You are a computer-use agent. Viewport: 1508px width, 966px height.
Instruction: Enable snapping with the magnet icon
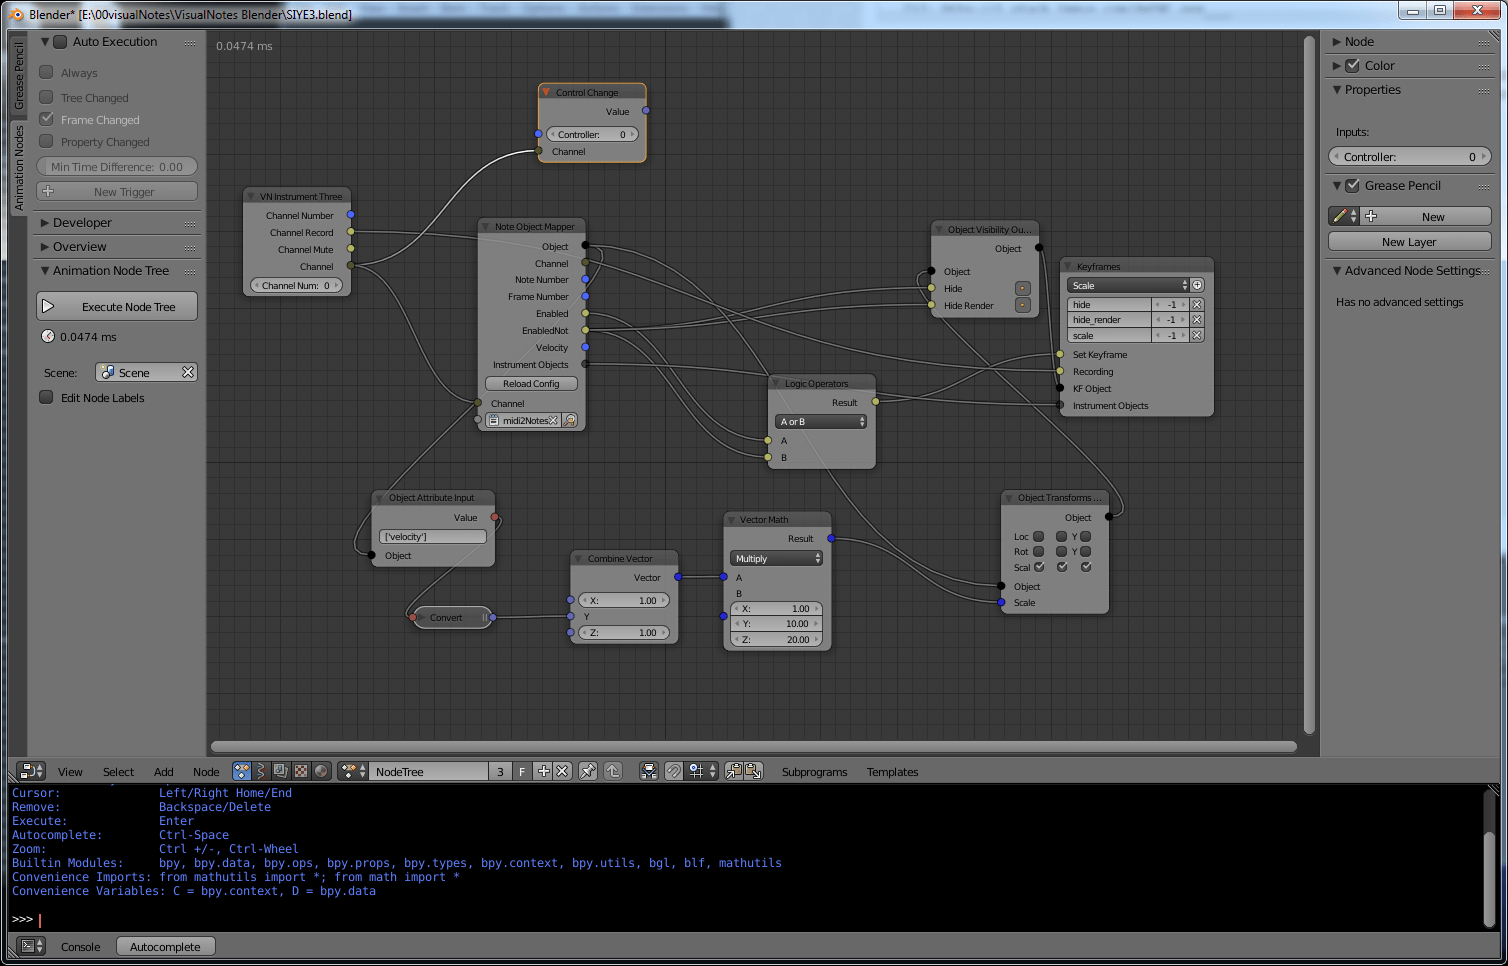[674, 771]
